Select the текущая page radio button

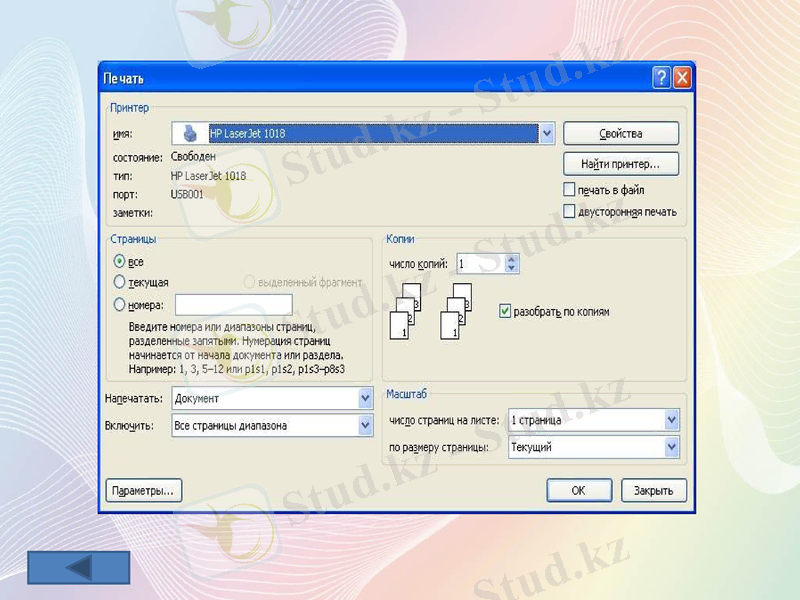click(121, 281)
